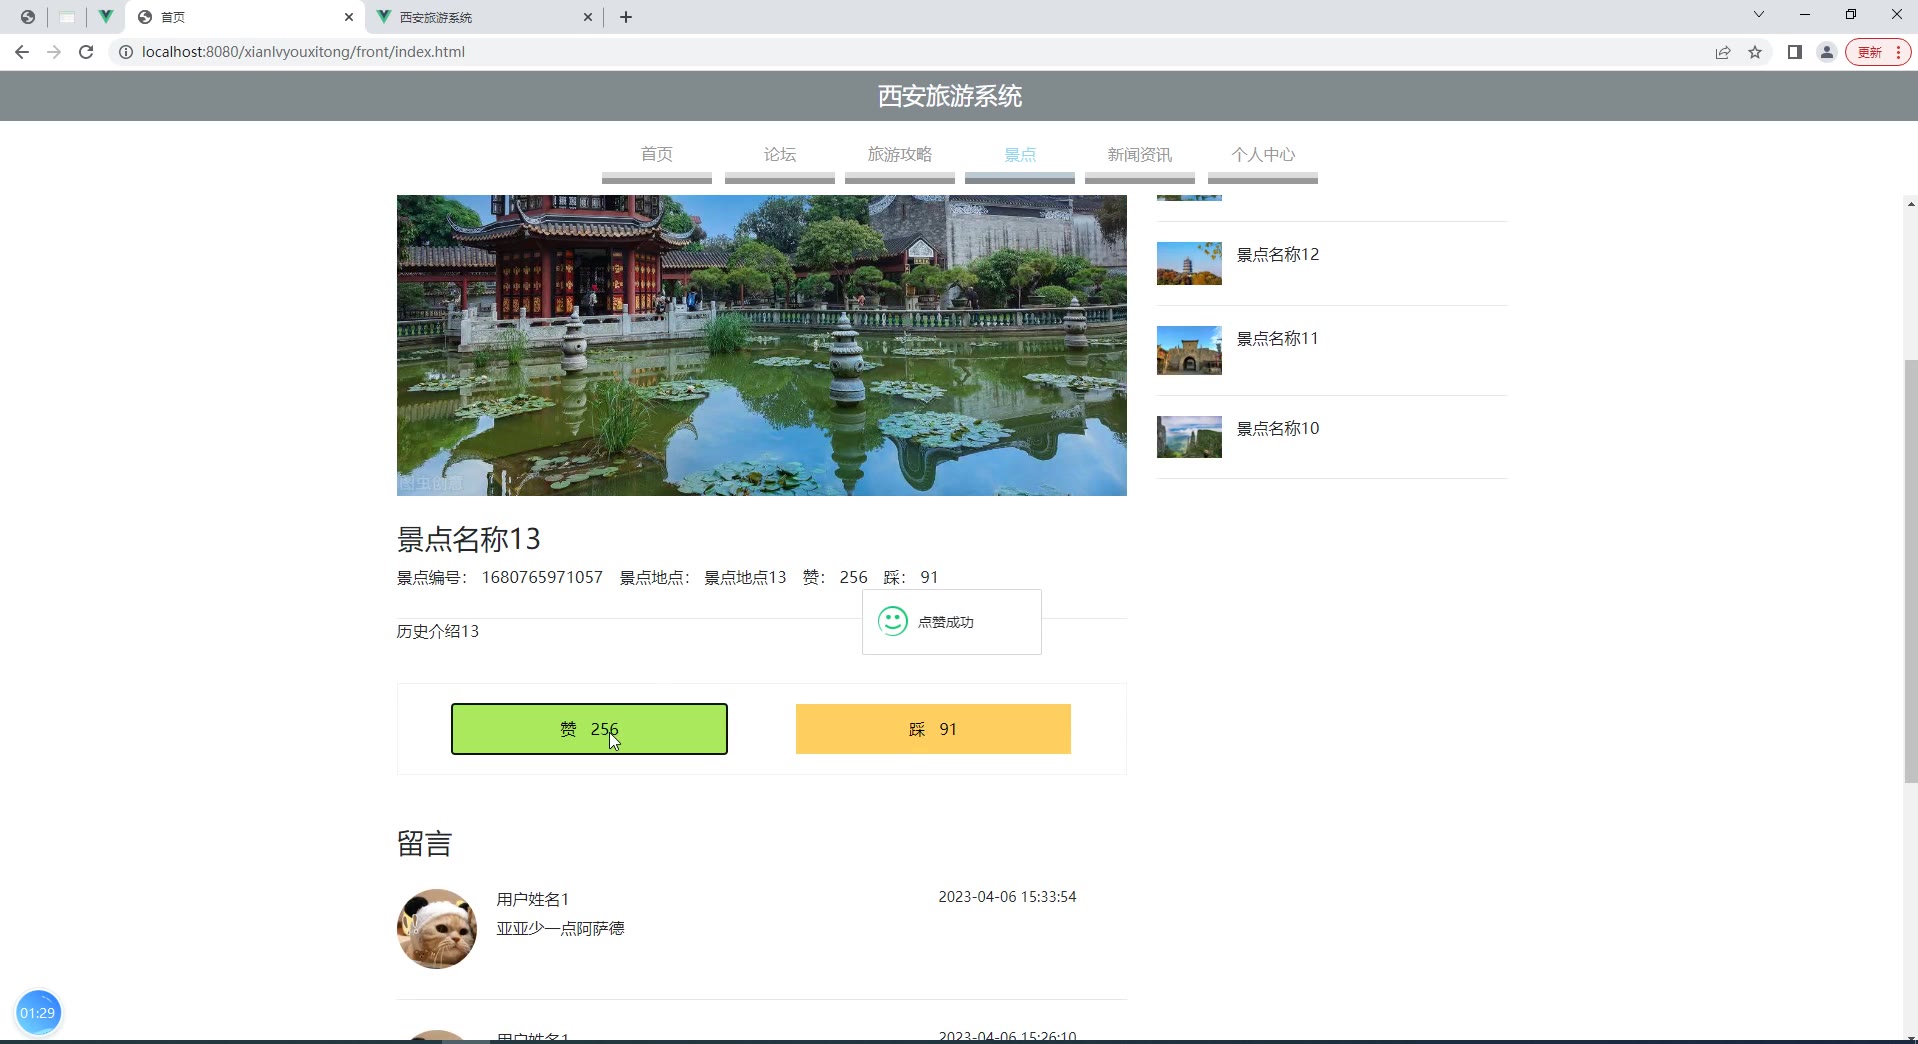The image size is (1918, 1044).
Task: Go to 首页 in the site navigation
Action: click(x=657, y=154)
